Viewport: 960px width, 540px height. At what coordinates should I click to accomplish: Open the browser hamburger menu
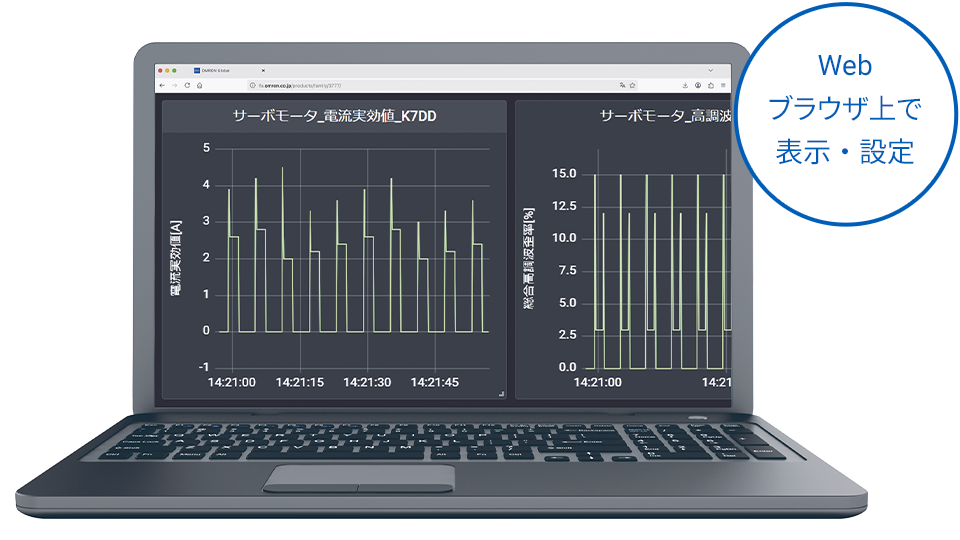723,86
